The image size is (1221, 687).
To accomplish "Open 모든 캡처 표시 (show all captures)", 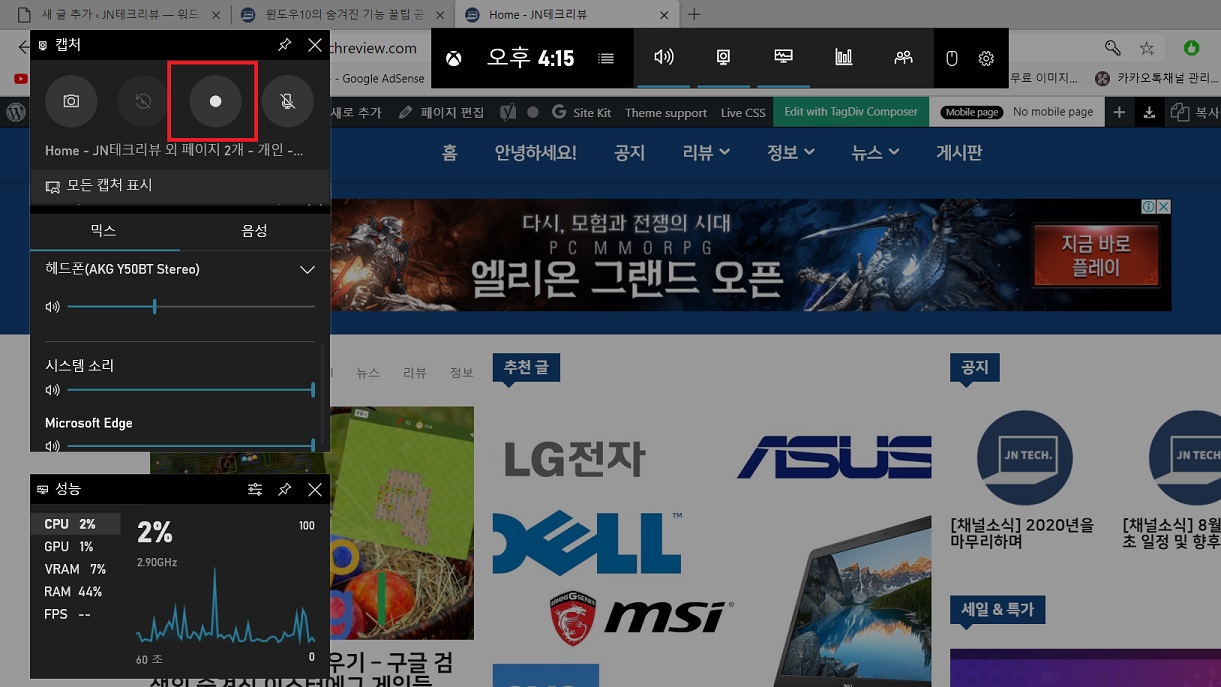I will (180, 186).
